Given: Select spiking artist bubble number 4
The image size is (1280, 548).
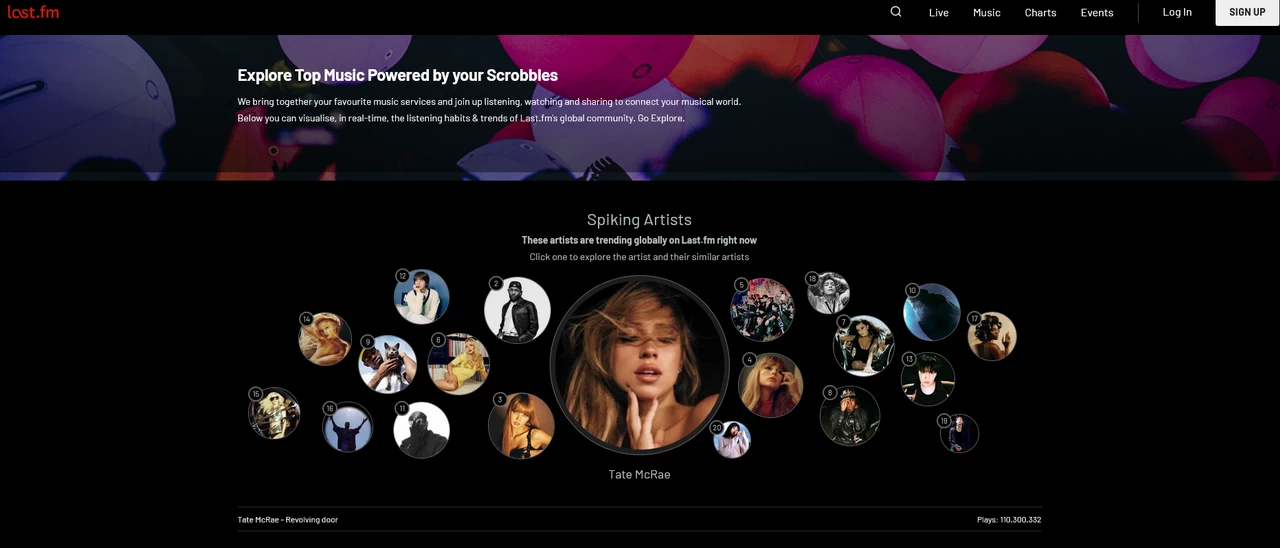Looking at the screenshot, I should (770, 385).
